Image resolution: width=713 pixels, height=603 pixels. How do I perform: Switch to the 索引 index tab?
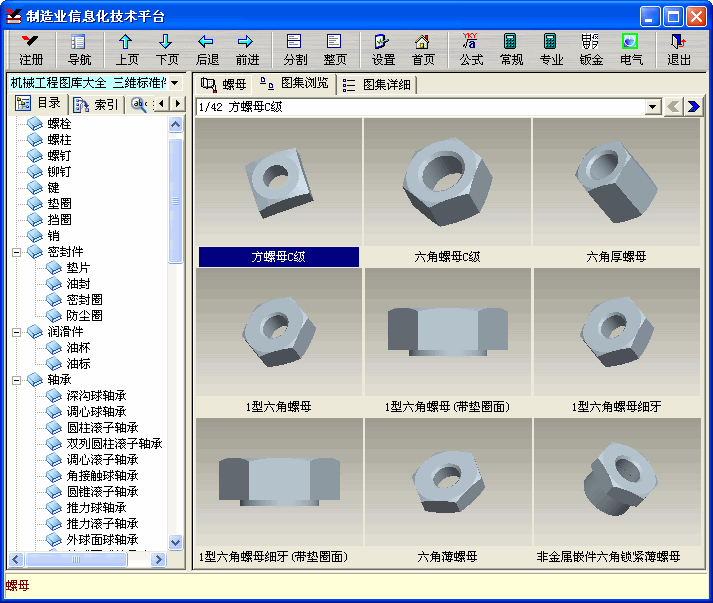[97, 104]
